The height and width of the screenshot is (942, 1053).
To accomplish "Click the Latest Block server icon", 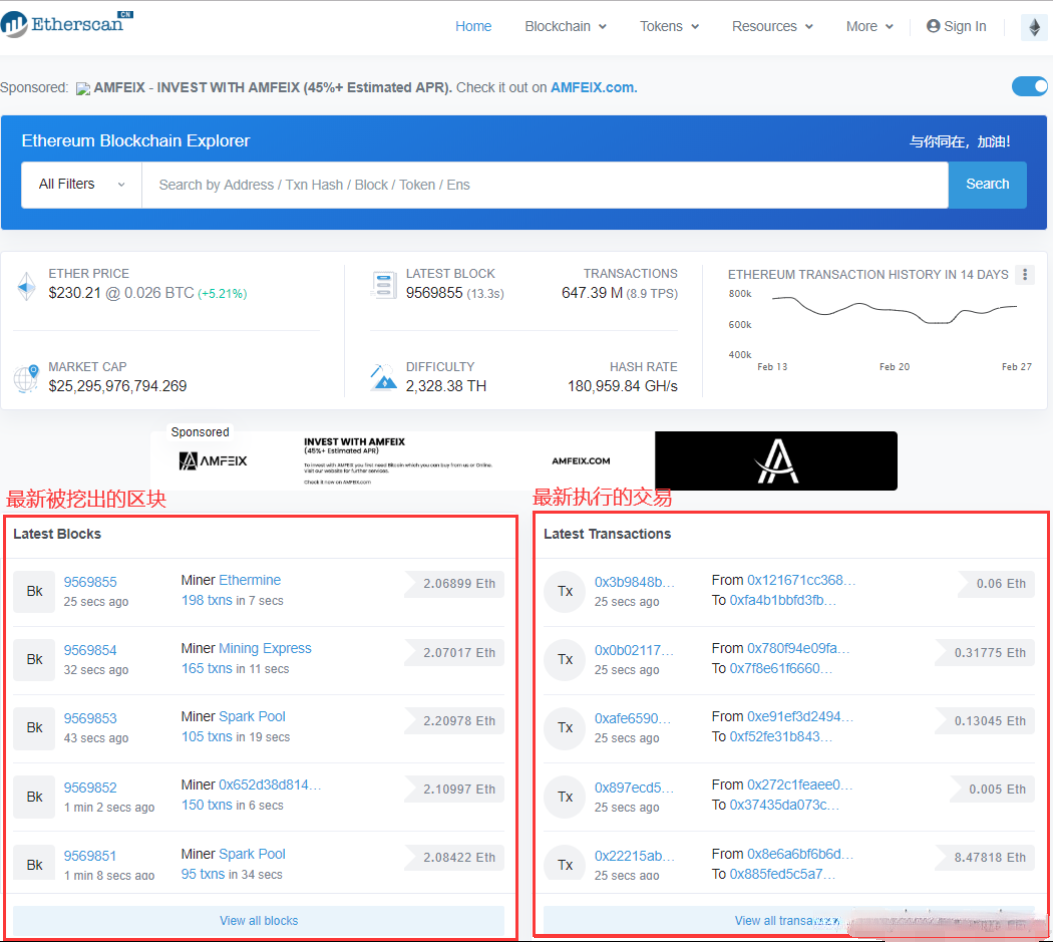I will (383, 285).
